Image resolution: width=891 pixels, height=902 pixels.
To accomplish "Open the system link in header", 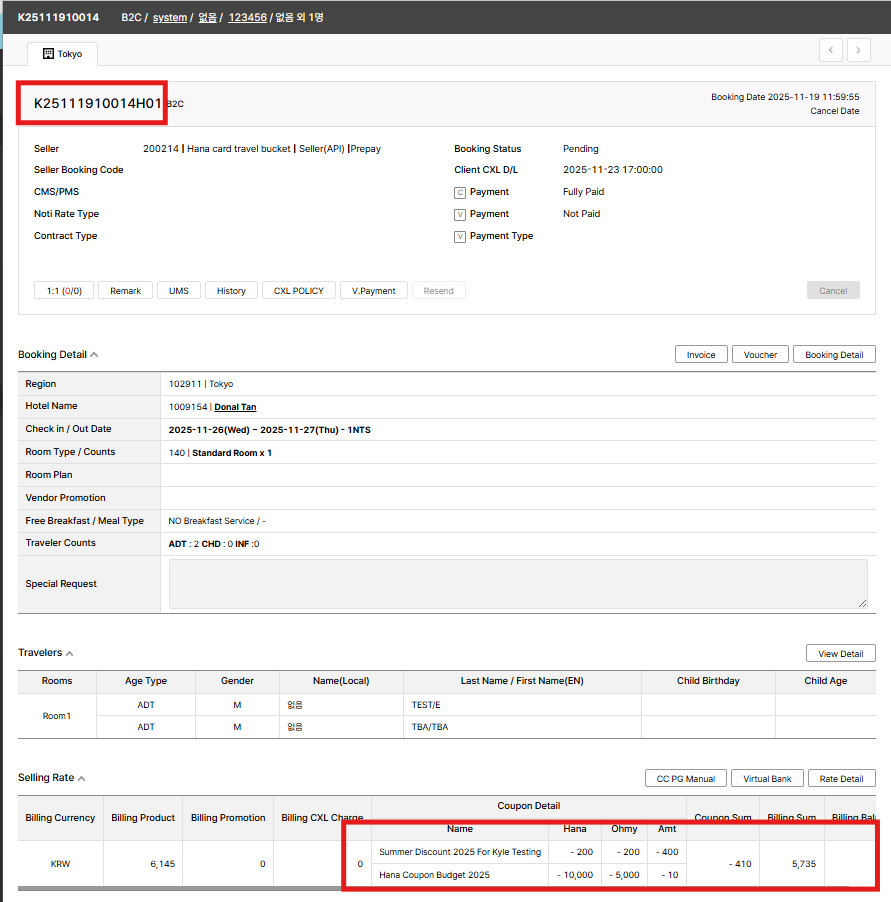I will pos(169,18).
